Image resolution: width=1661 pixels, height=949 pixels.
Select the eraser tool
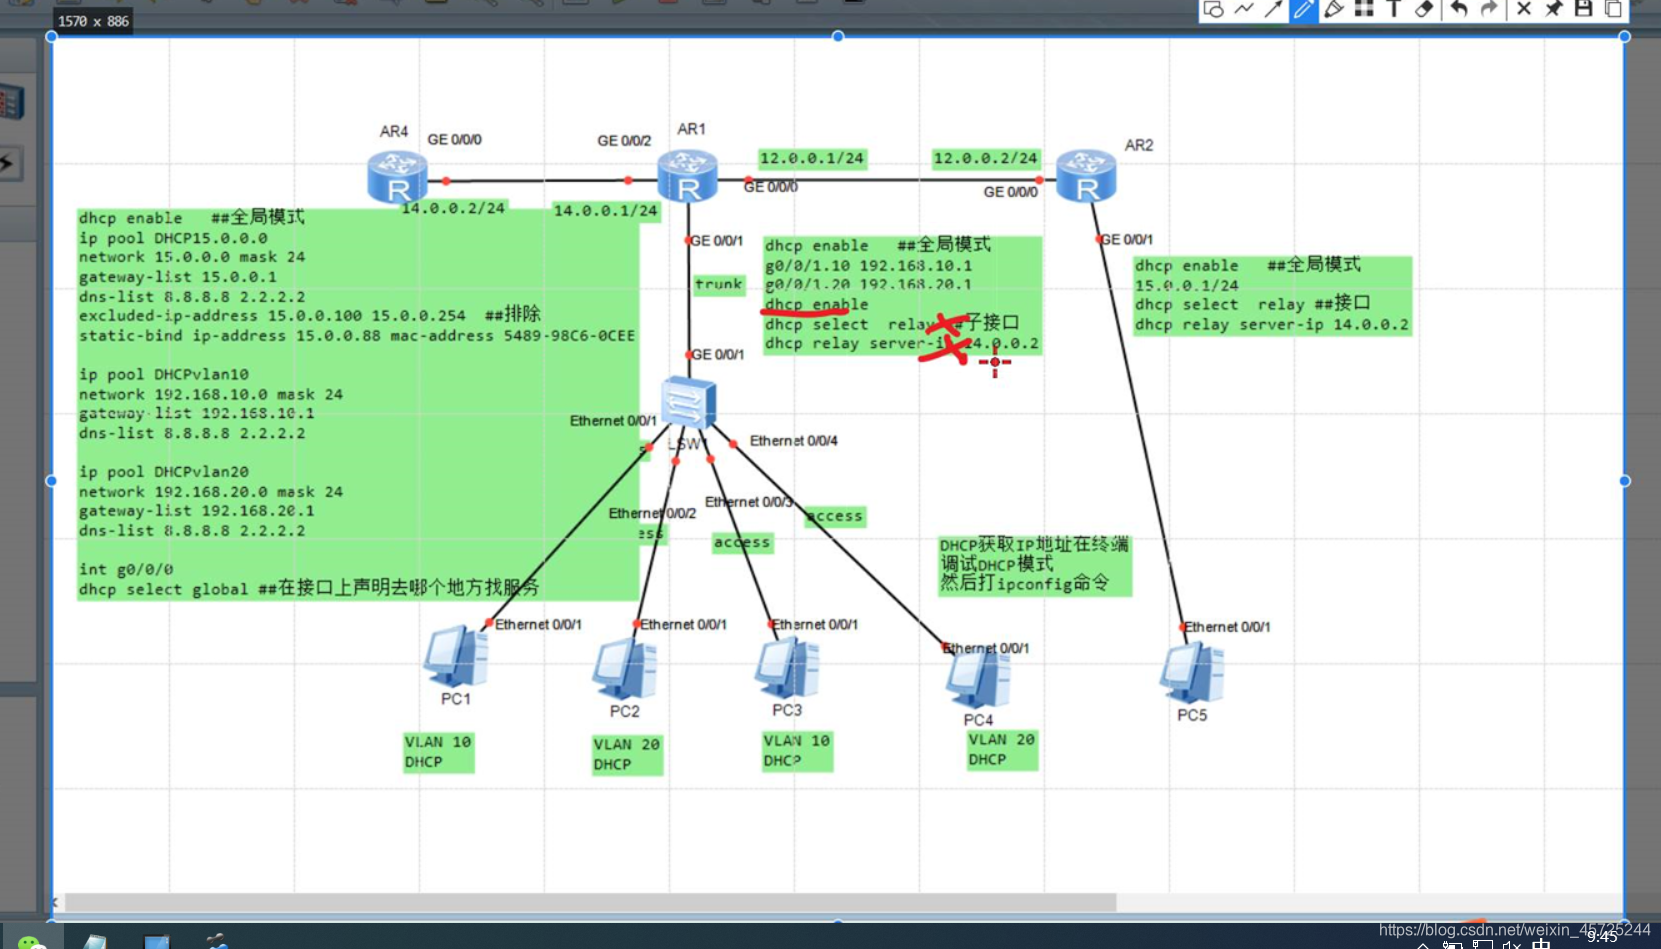(1424, 9)
